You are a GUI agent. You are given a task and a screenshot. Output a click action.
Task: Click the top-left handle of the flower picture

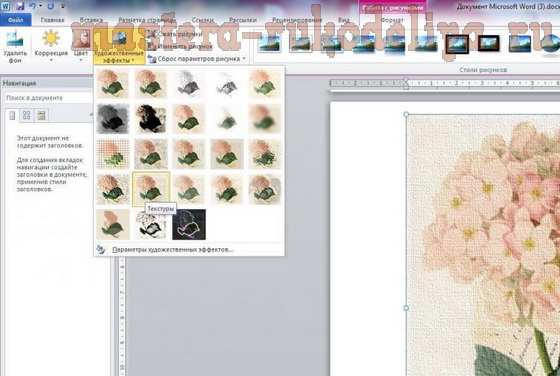coord(406,114)
